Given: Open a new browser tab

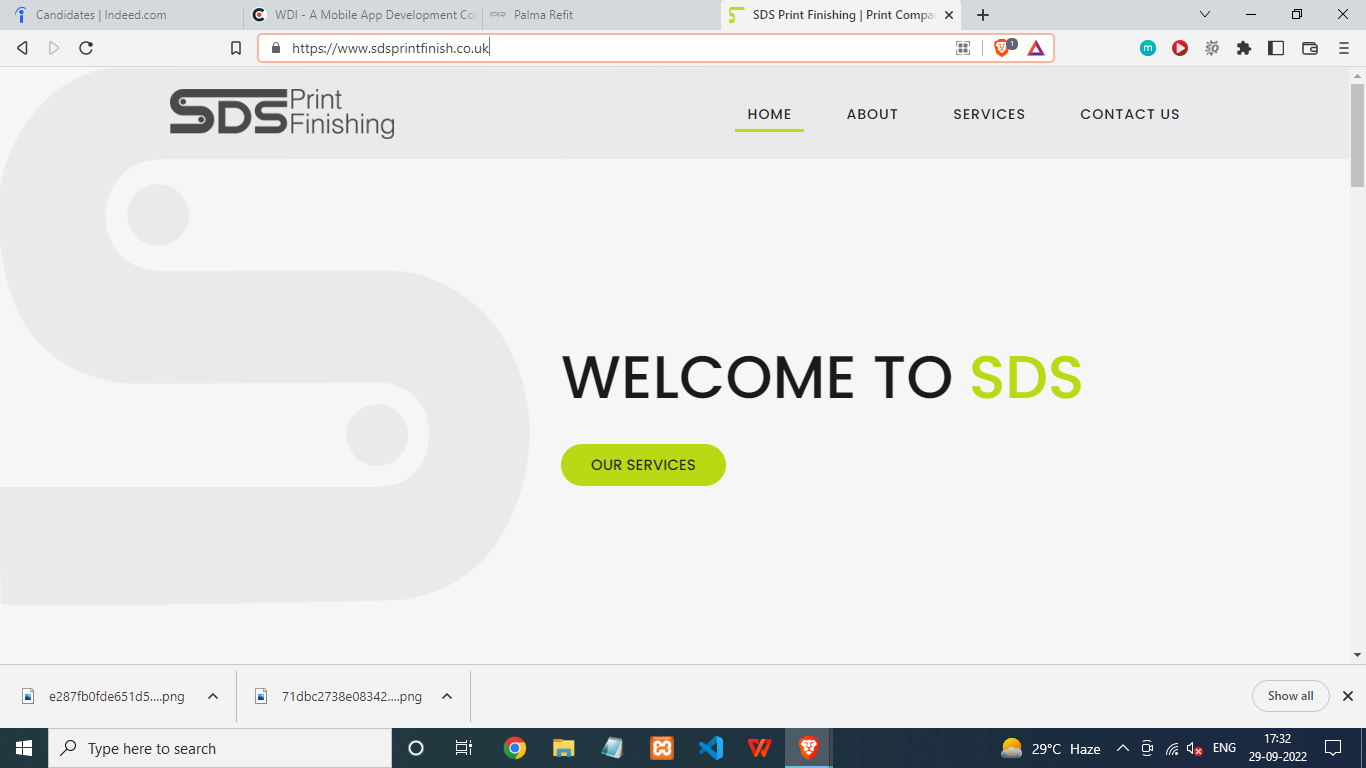Looking at the screenshot, I should (983, 15).
